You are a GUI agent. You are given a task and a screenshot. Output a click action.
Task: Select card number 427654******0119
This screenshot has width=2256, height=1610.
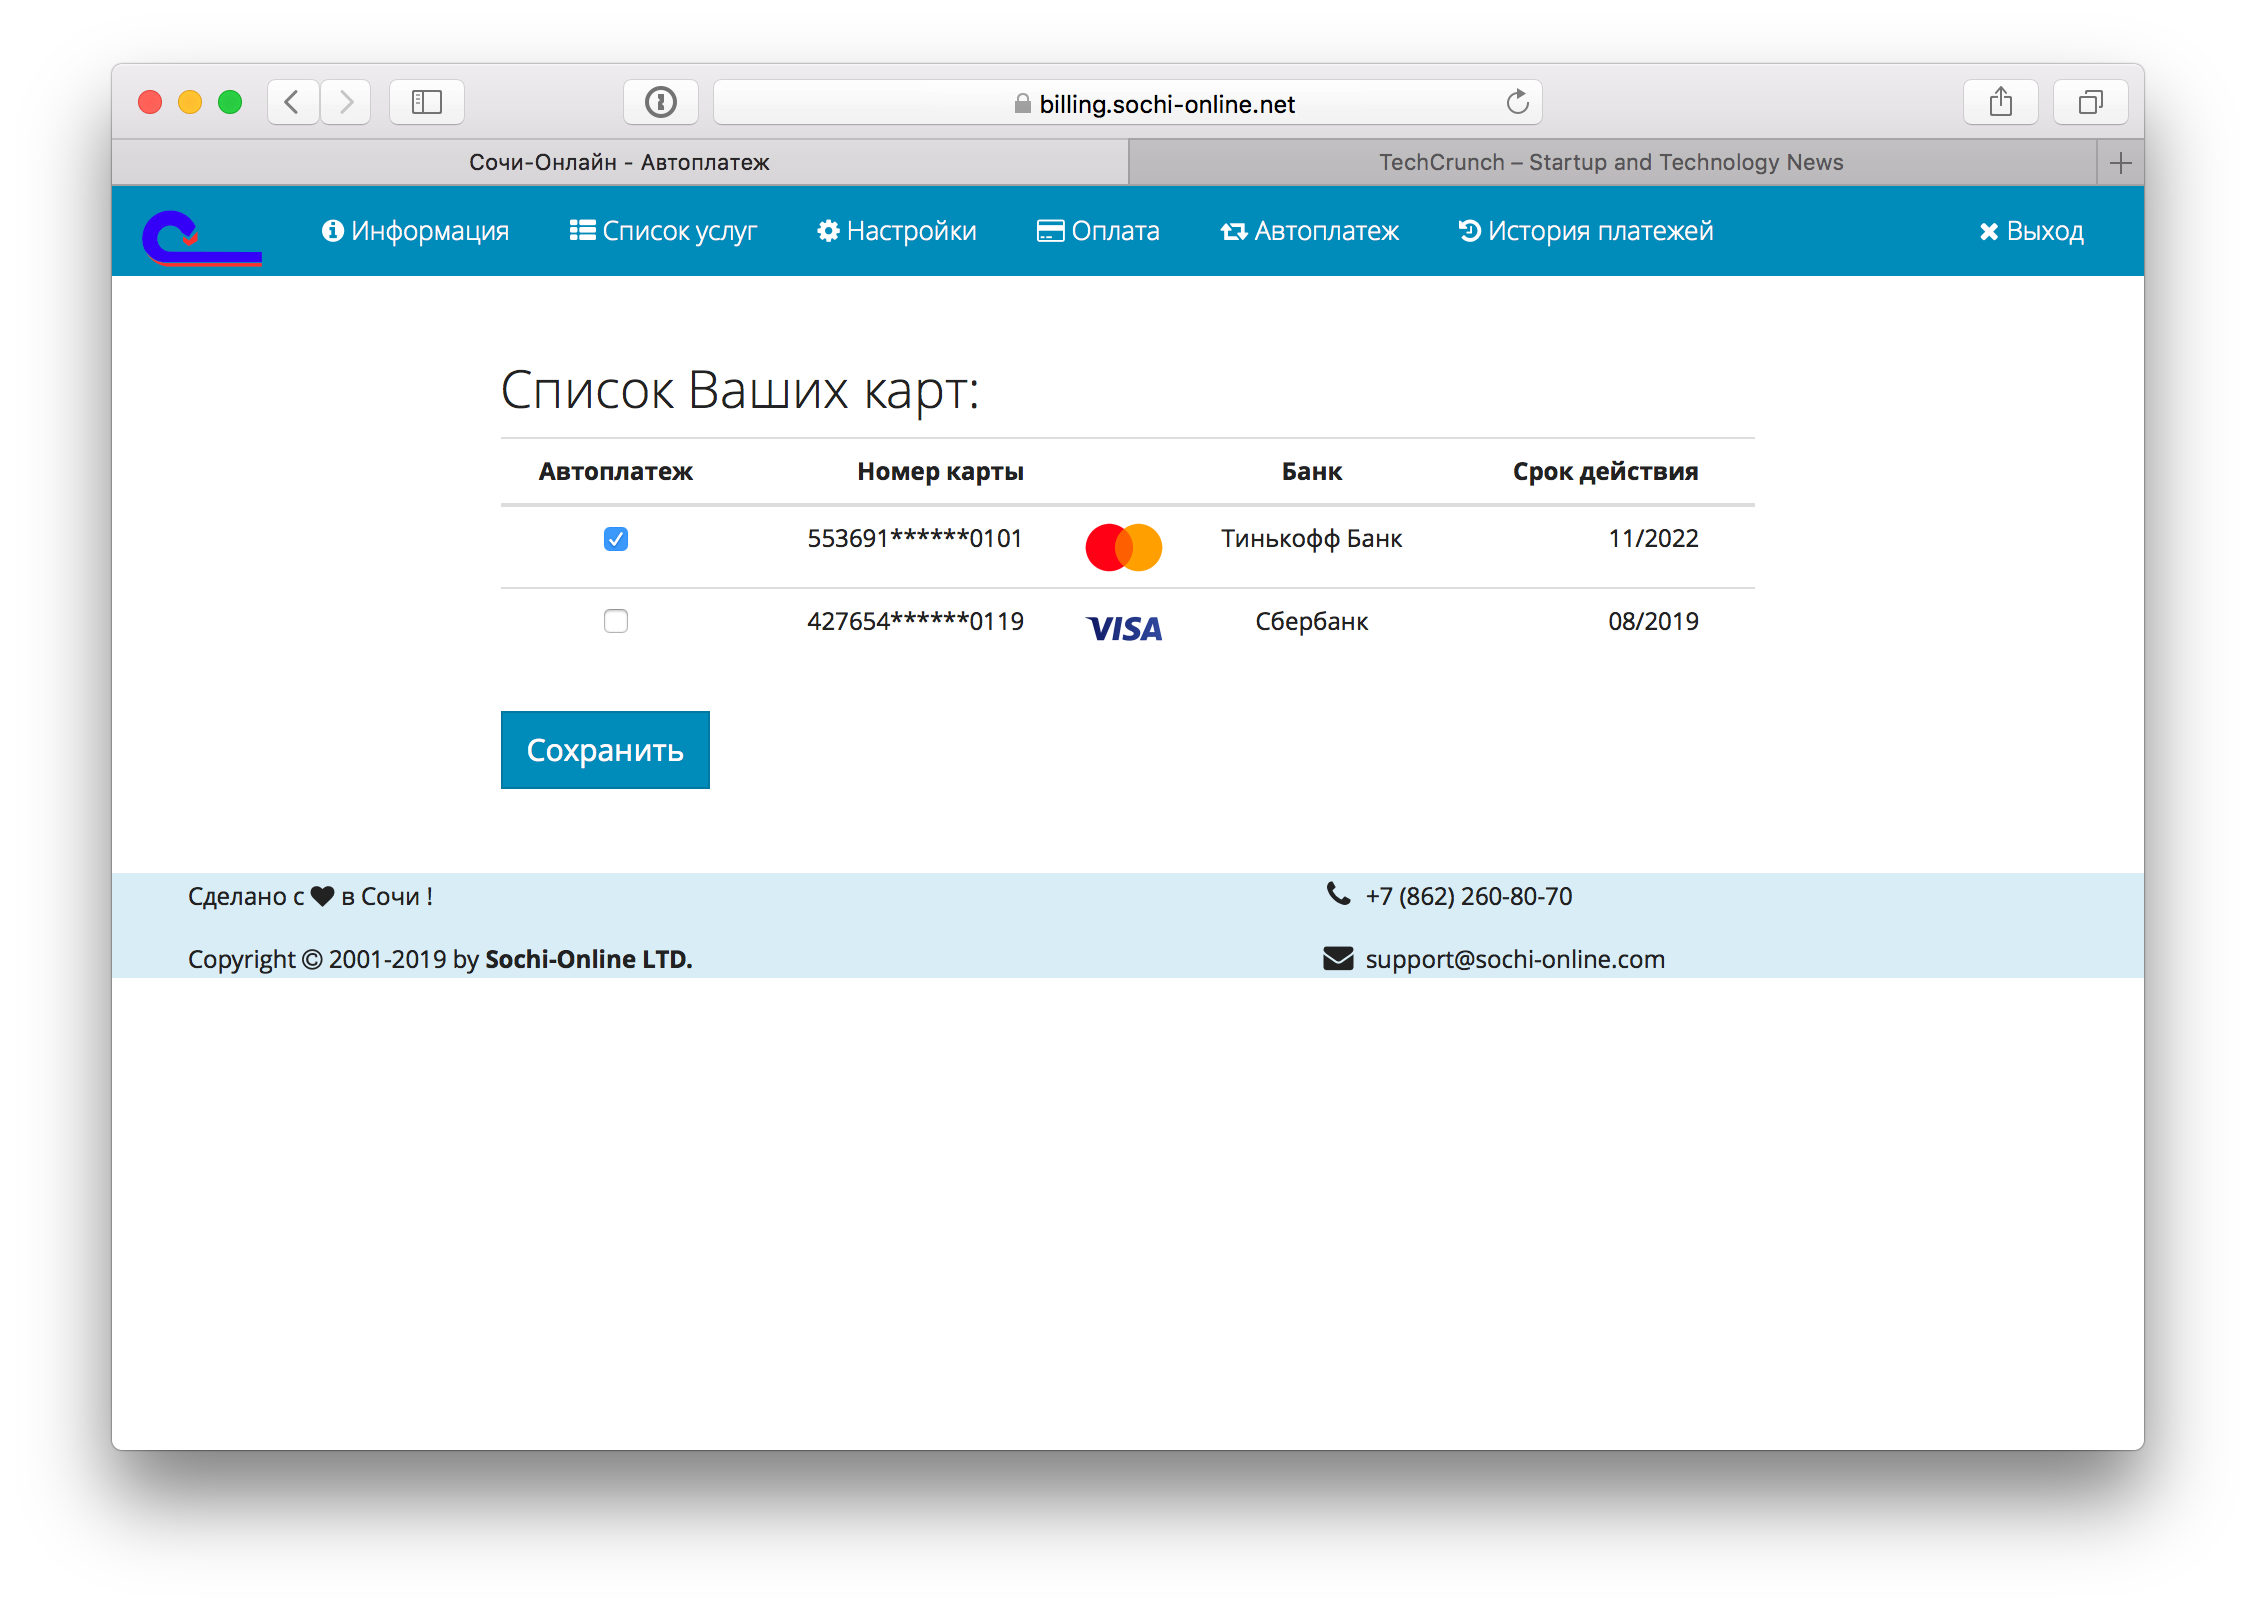coord(915,621)
